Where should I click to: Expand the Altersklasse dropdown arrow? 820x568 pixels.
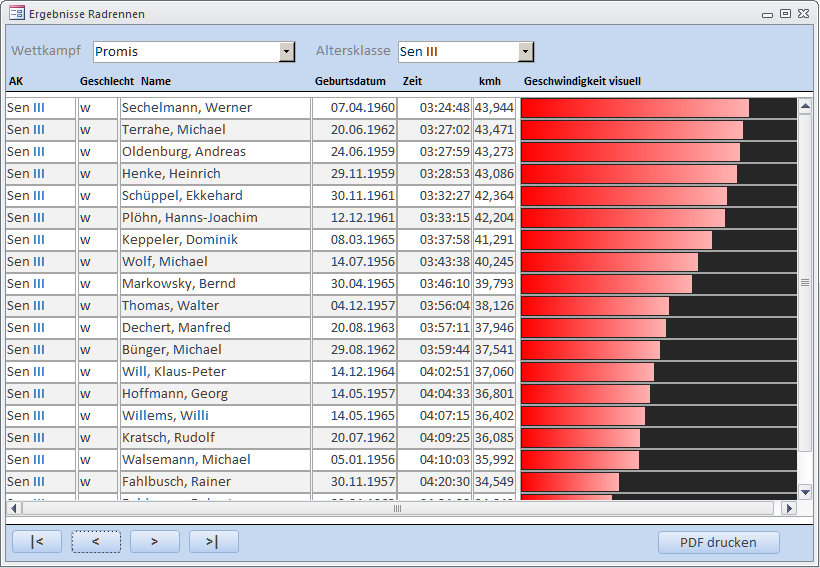tap(526, 52)
